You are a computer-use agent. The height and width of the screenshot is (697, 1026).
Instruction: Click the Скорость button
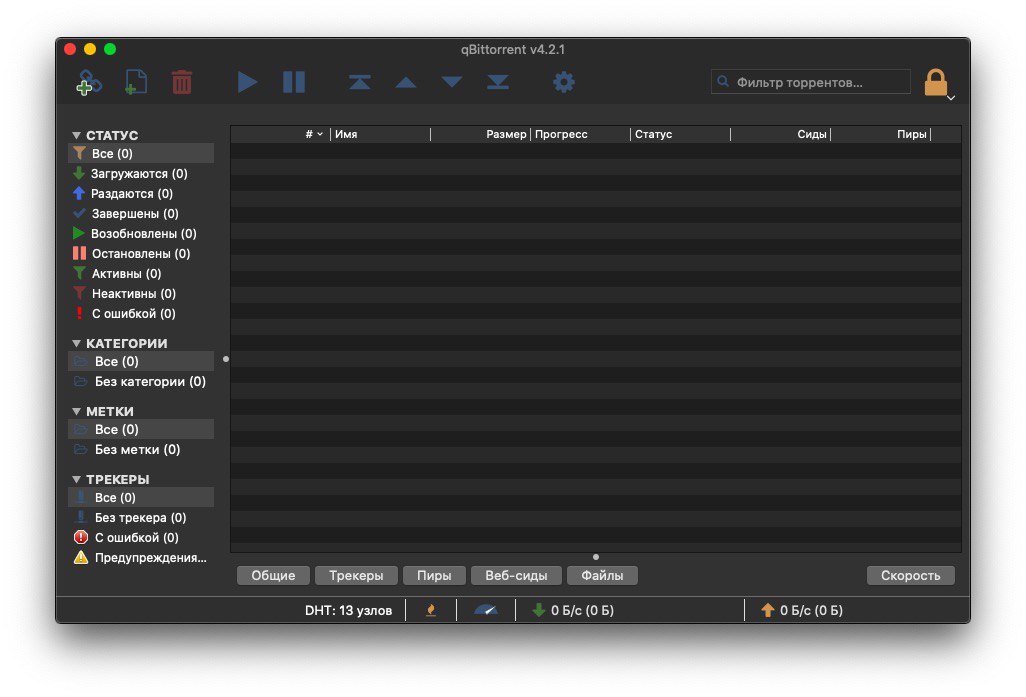910,575
